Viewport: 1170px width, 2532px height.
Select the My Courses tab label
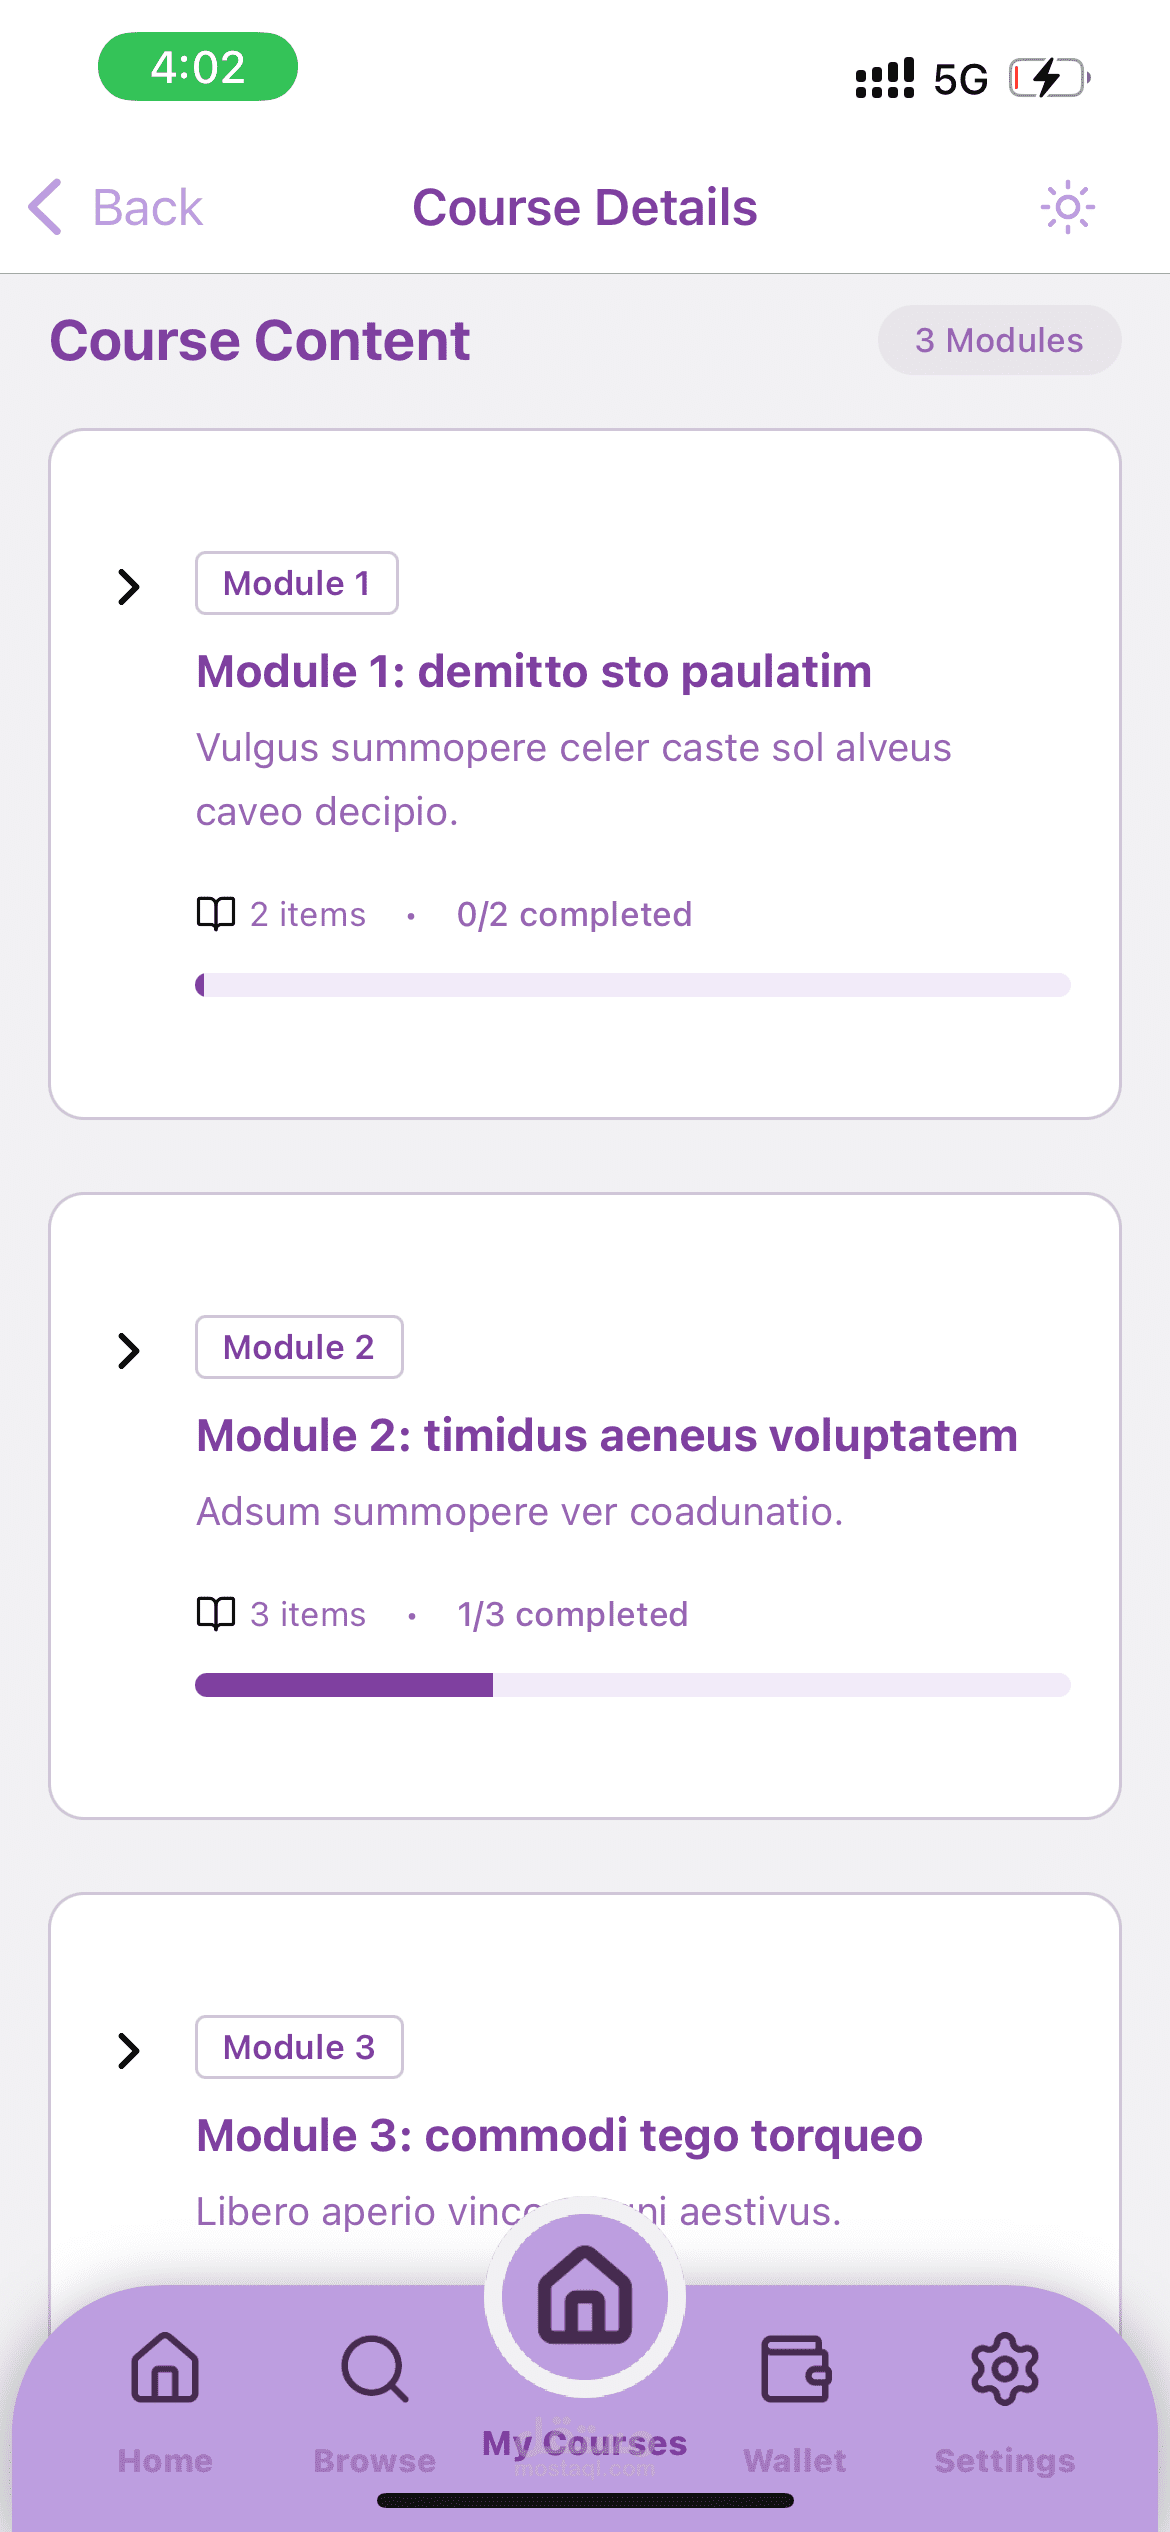[x=585, y=2444]
